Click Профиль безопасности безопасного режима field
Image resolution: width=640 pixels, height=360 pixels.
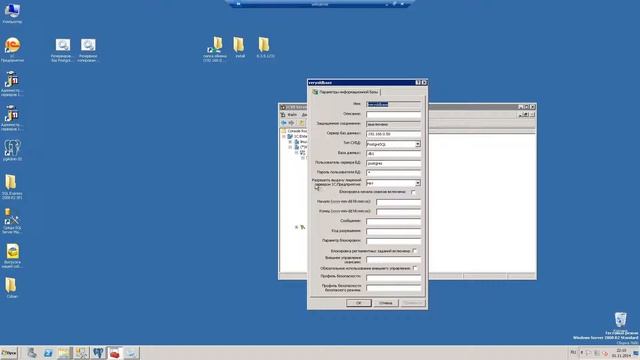click(393, 287)
